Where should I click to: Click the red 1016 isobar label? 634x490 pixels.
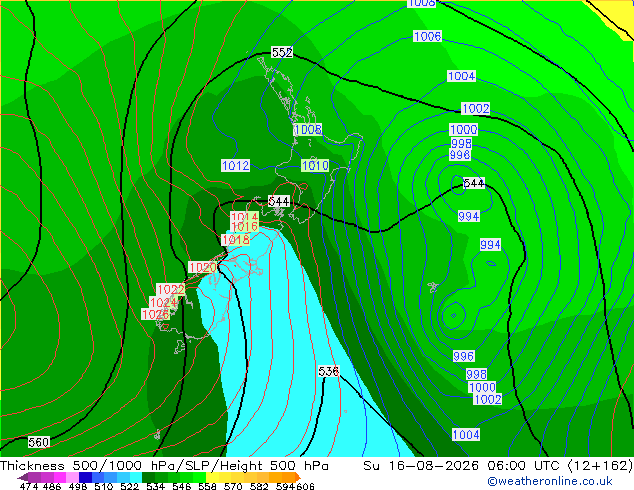coord(244,226)
